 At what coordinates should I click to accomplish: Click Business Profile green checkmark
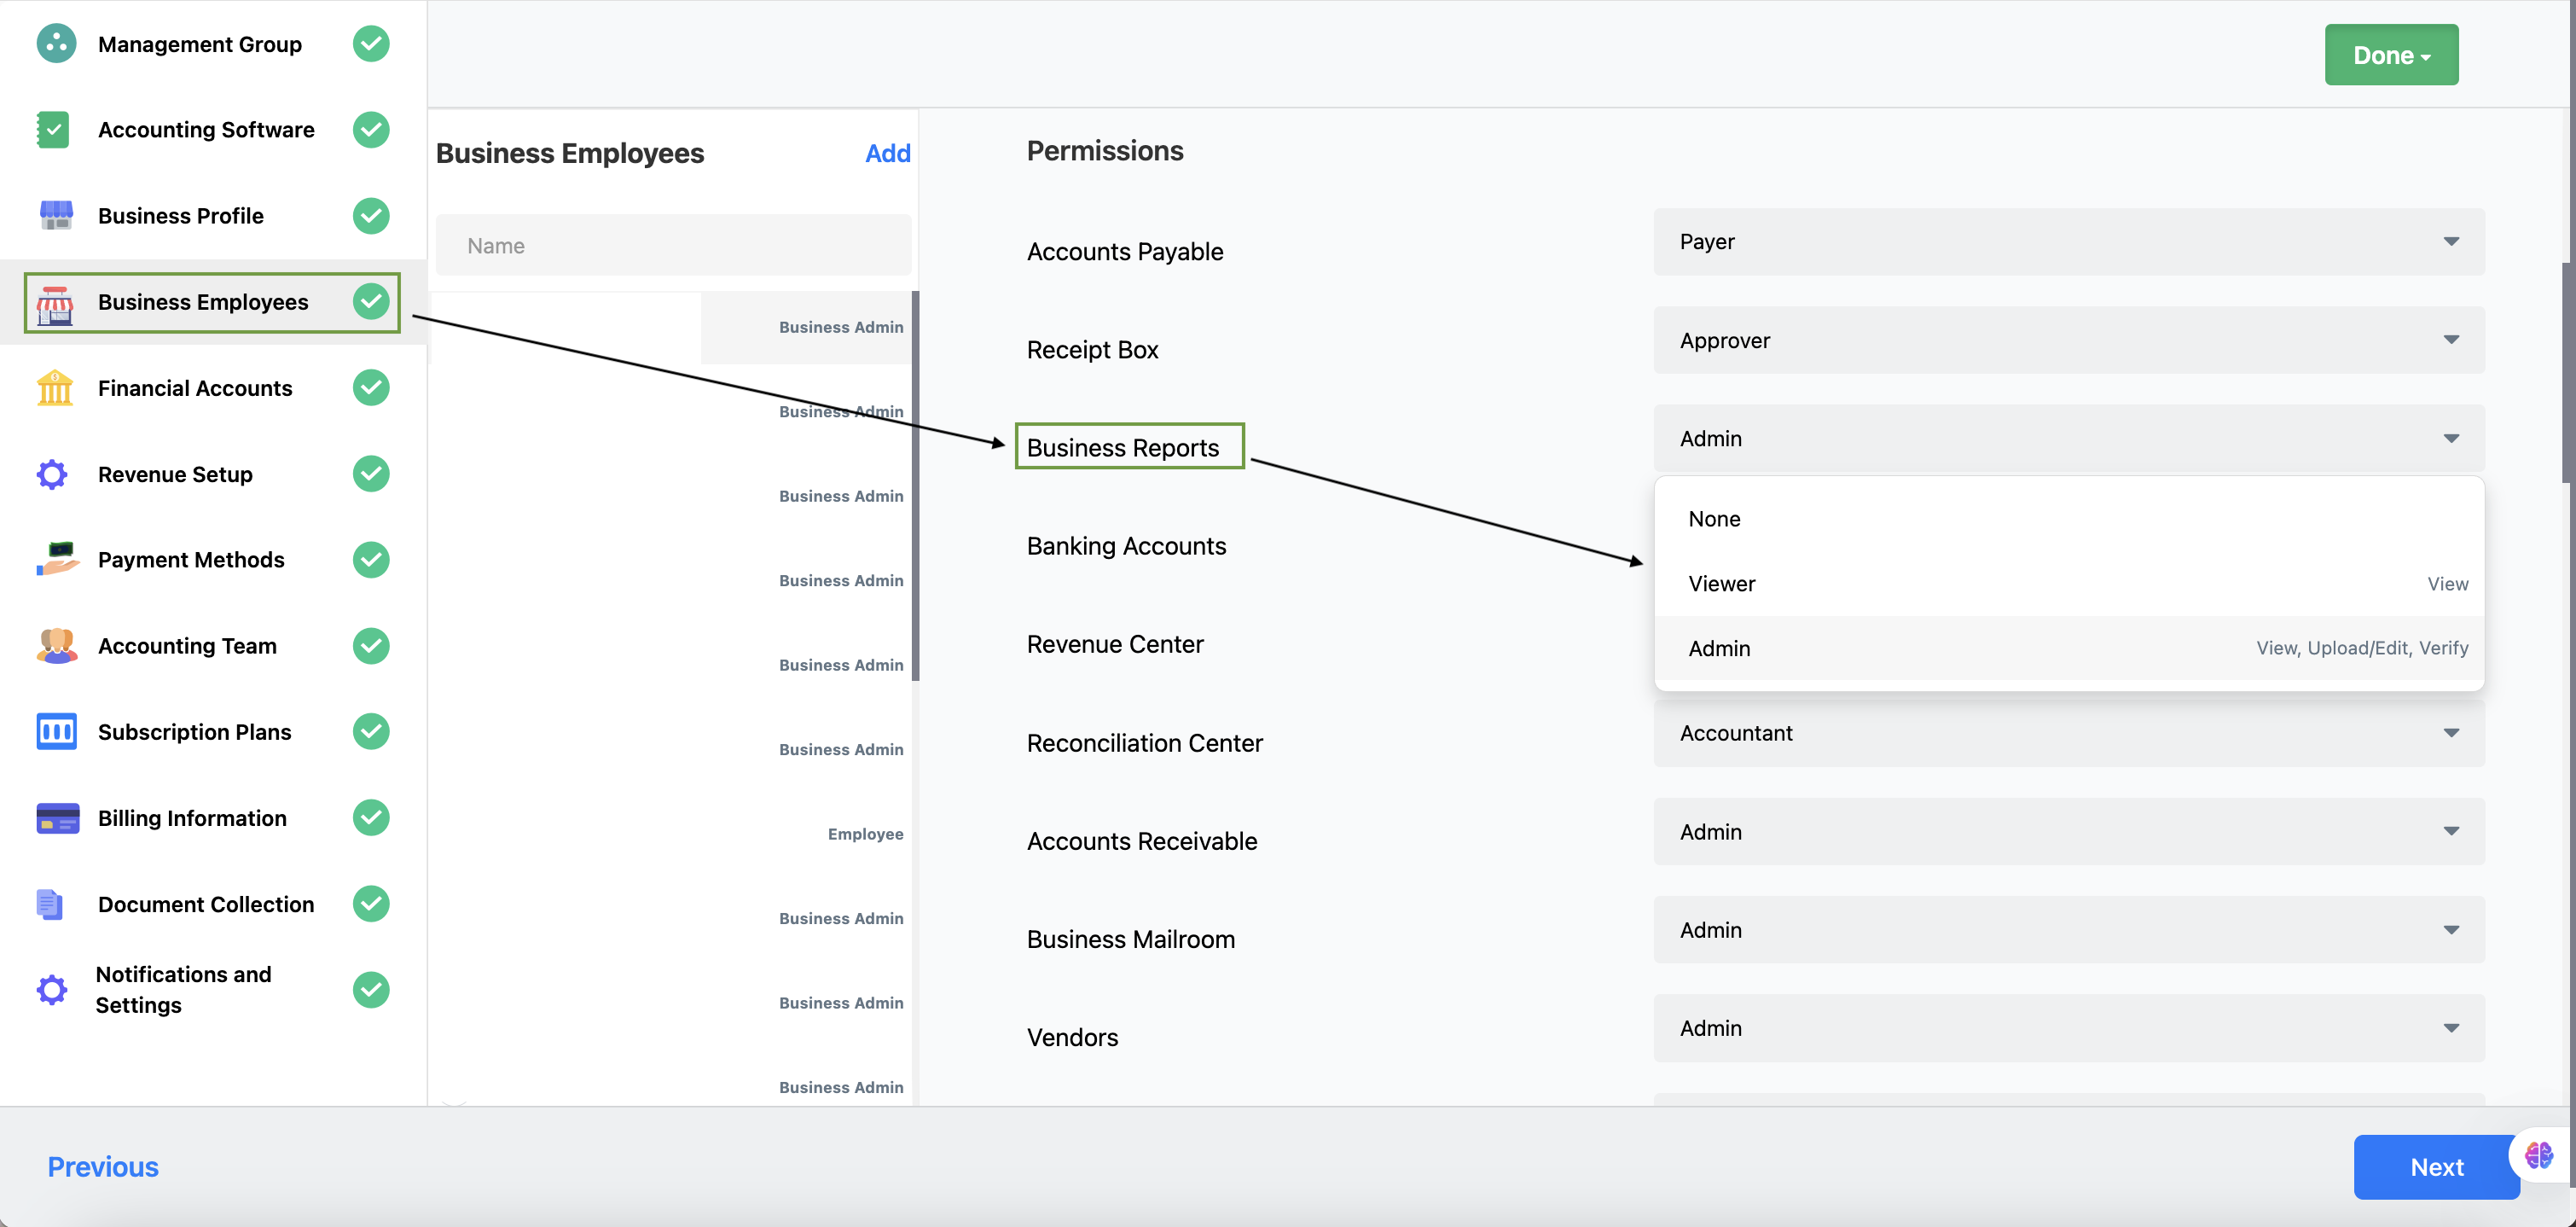[371, 215]
